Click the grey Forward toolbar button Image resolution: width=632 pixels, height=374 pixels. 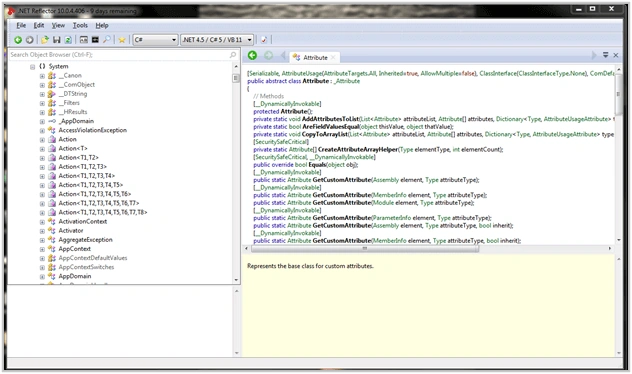29,39
